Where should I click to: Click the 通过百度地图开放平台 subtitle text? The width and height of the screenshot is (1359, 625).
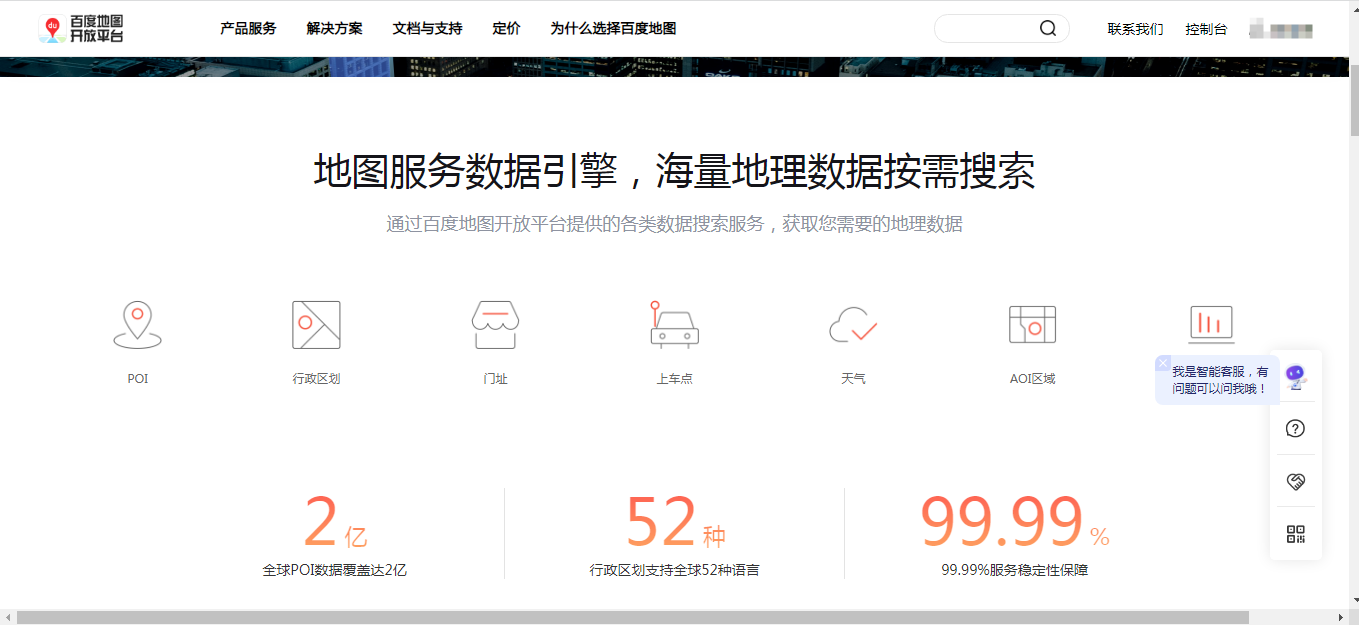tap(674, 224)
